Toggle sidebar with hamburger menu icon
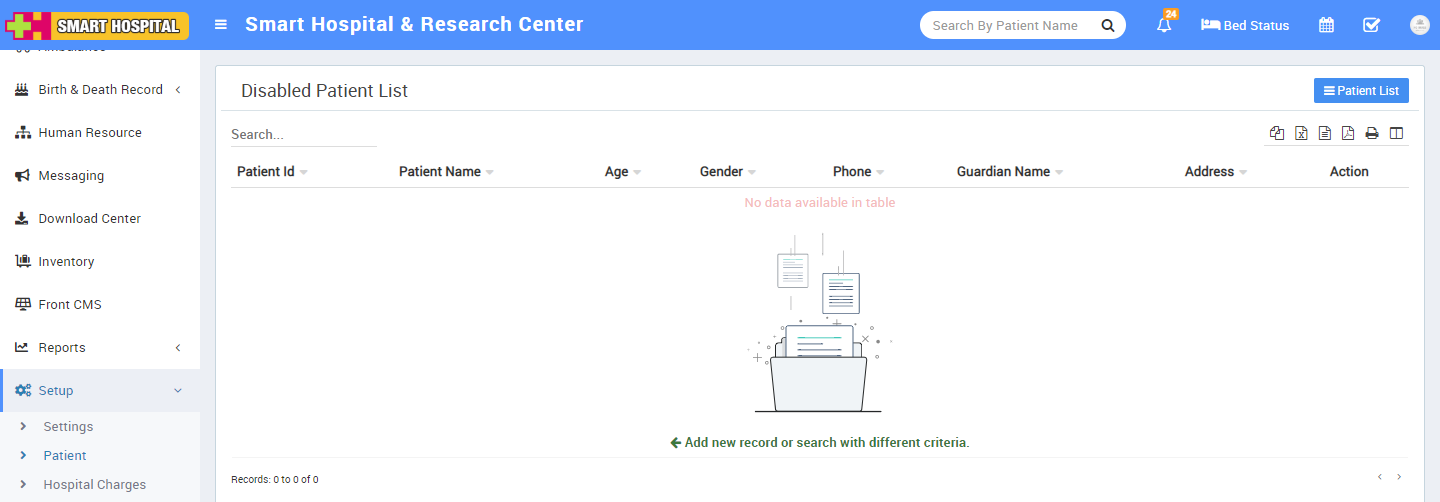Image resolution: width=1440 pixels, height=502 pixels. click(x=221, y=25)
